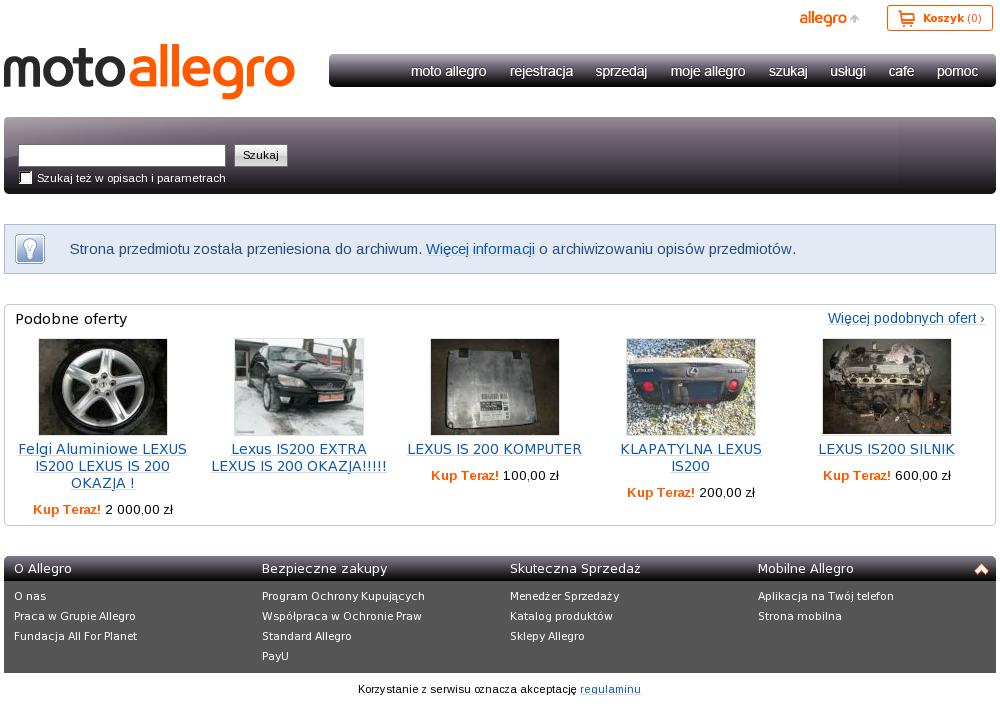
Task: Open the 'sprzedaj' menu item
Action: coord(621,71)
